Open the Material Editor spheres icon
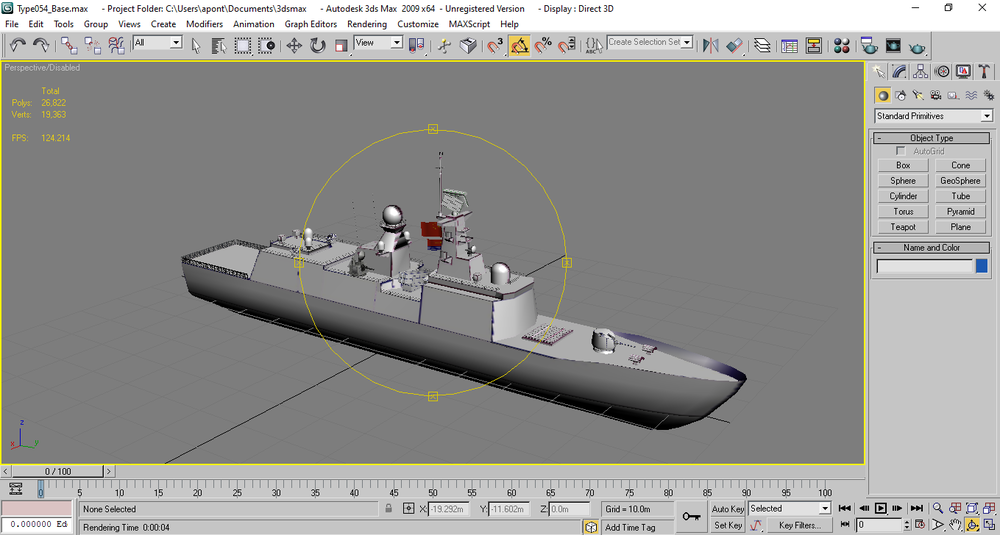Image resolution: width=1000 pixels, height=535 pixels. [x=842, y=45]
